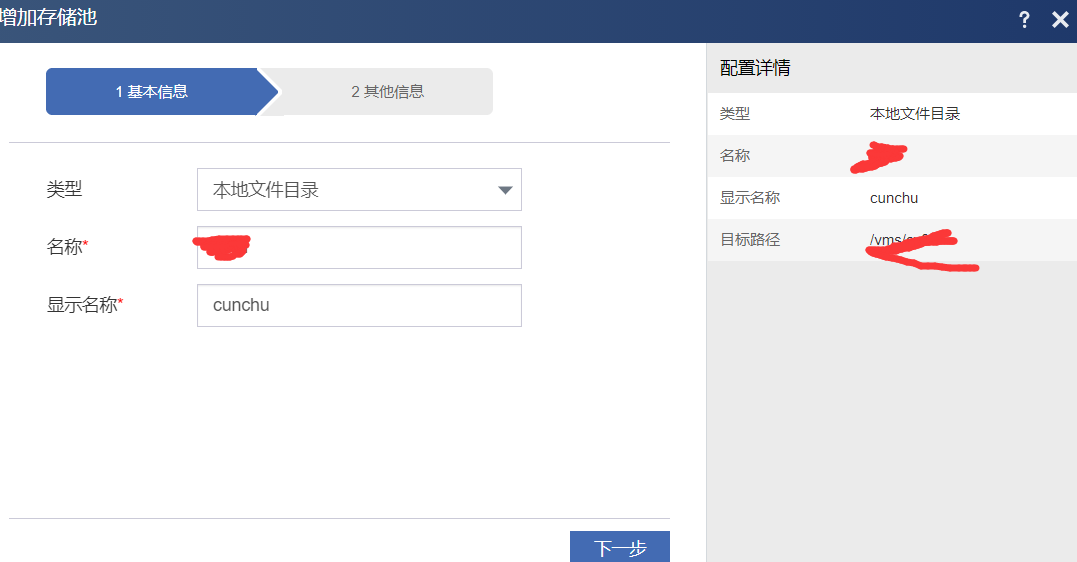Click the 显示名称 label in config details
This screenshot has height=562, width=1077.
point(749,198)
